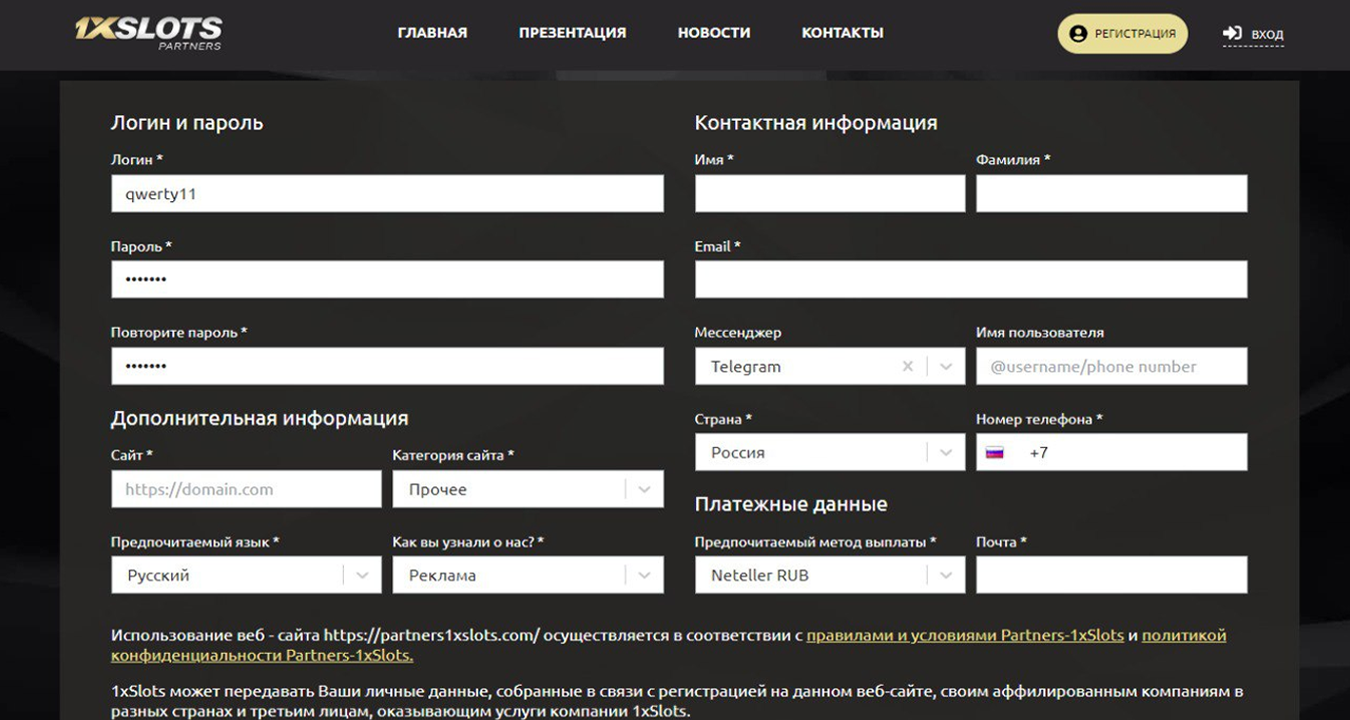Click the Логин и пароль heading
This screenshot has width=1350, height=720.
pos(187,123)
